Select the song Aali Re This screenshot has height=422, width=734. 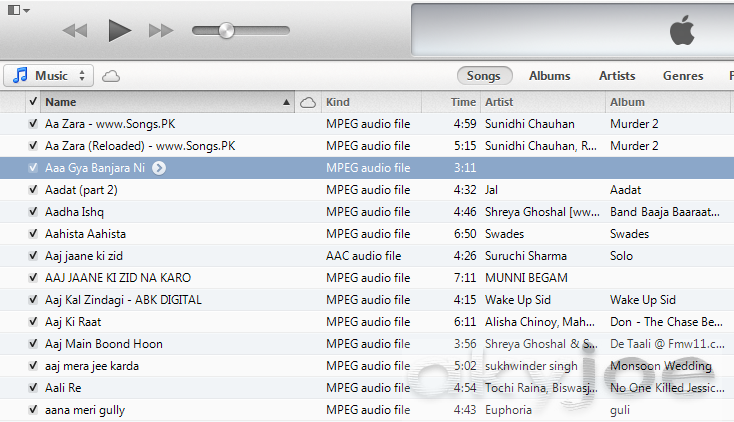coord(63,388)
